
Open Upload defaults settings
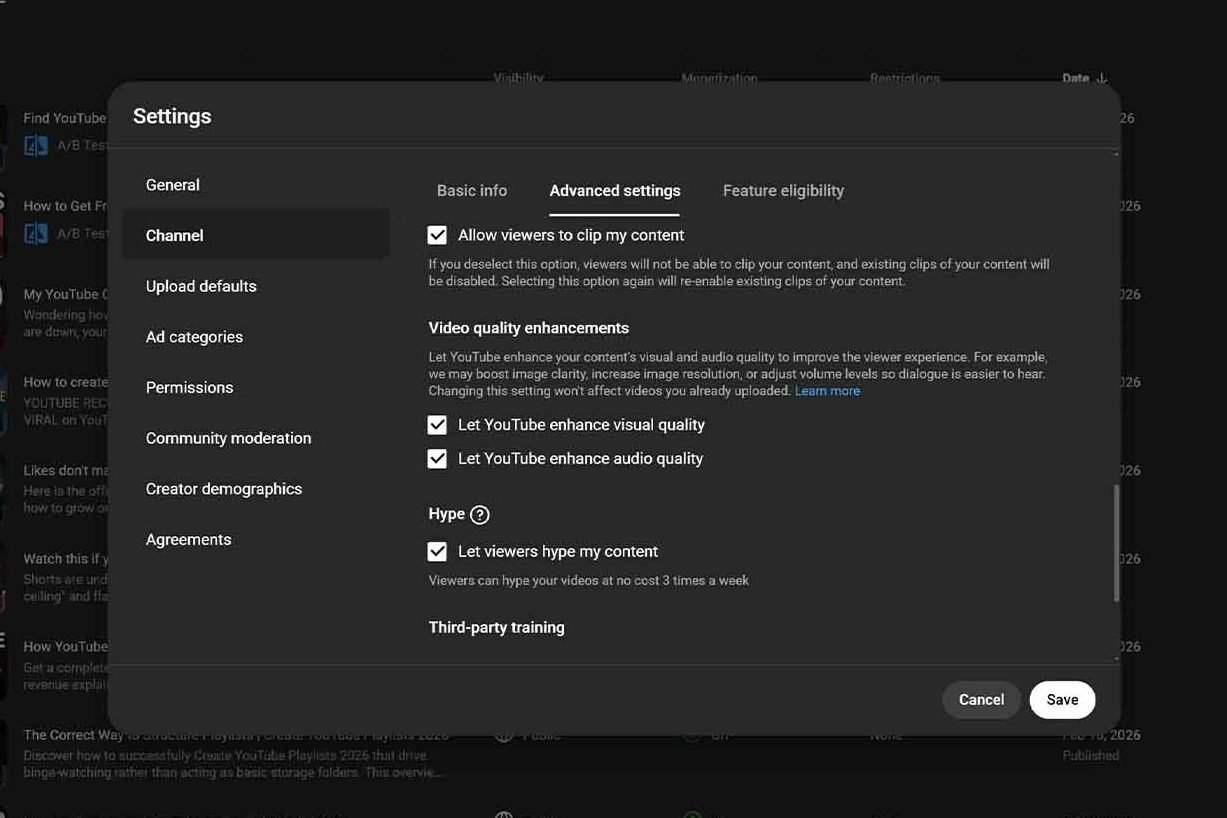(201, 286)
